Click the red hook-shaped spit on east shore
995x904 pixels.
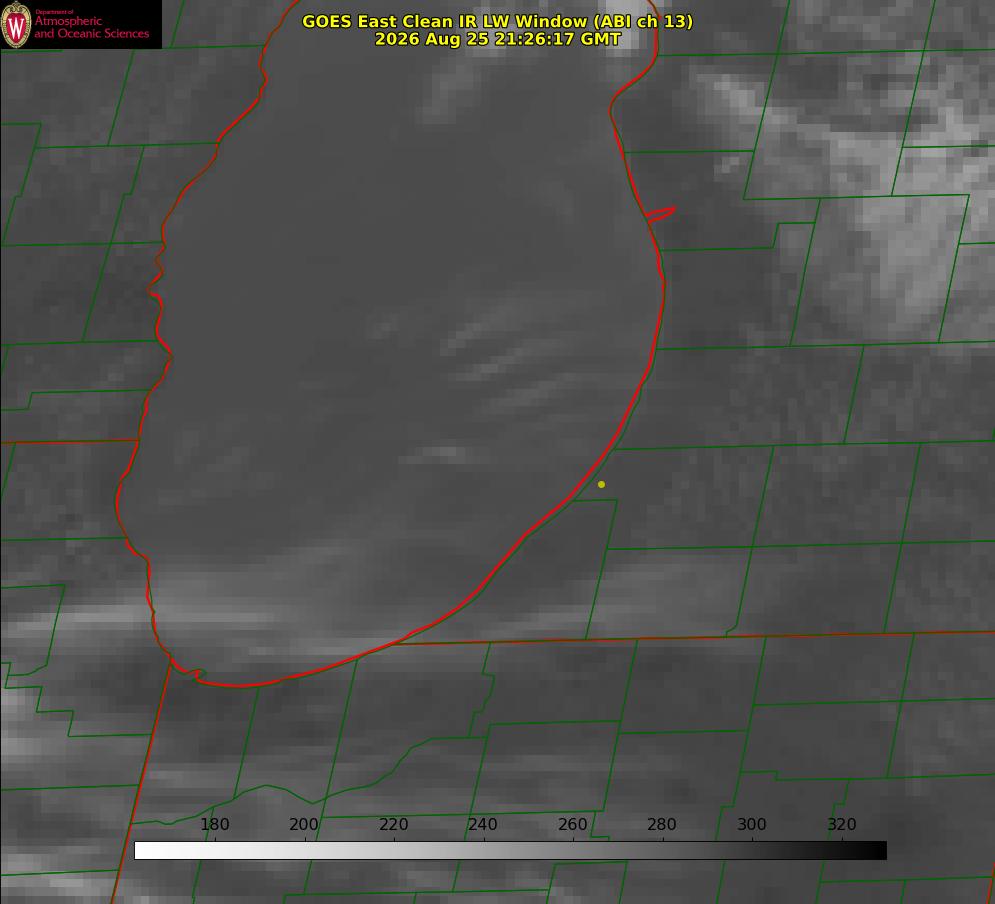tap(660, 214)
